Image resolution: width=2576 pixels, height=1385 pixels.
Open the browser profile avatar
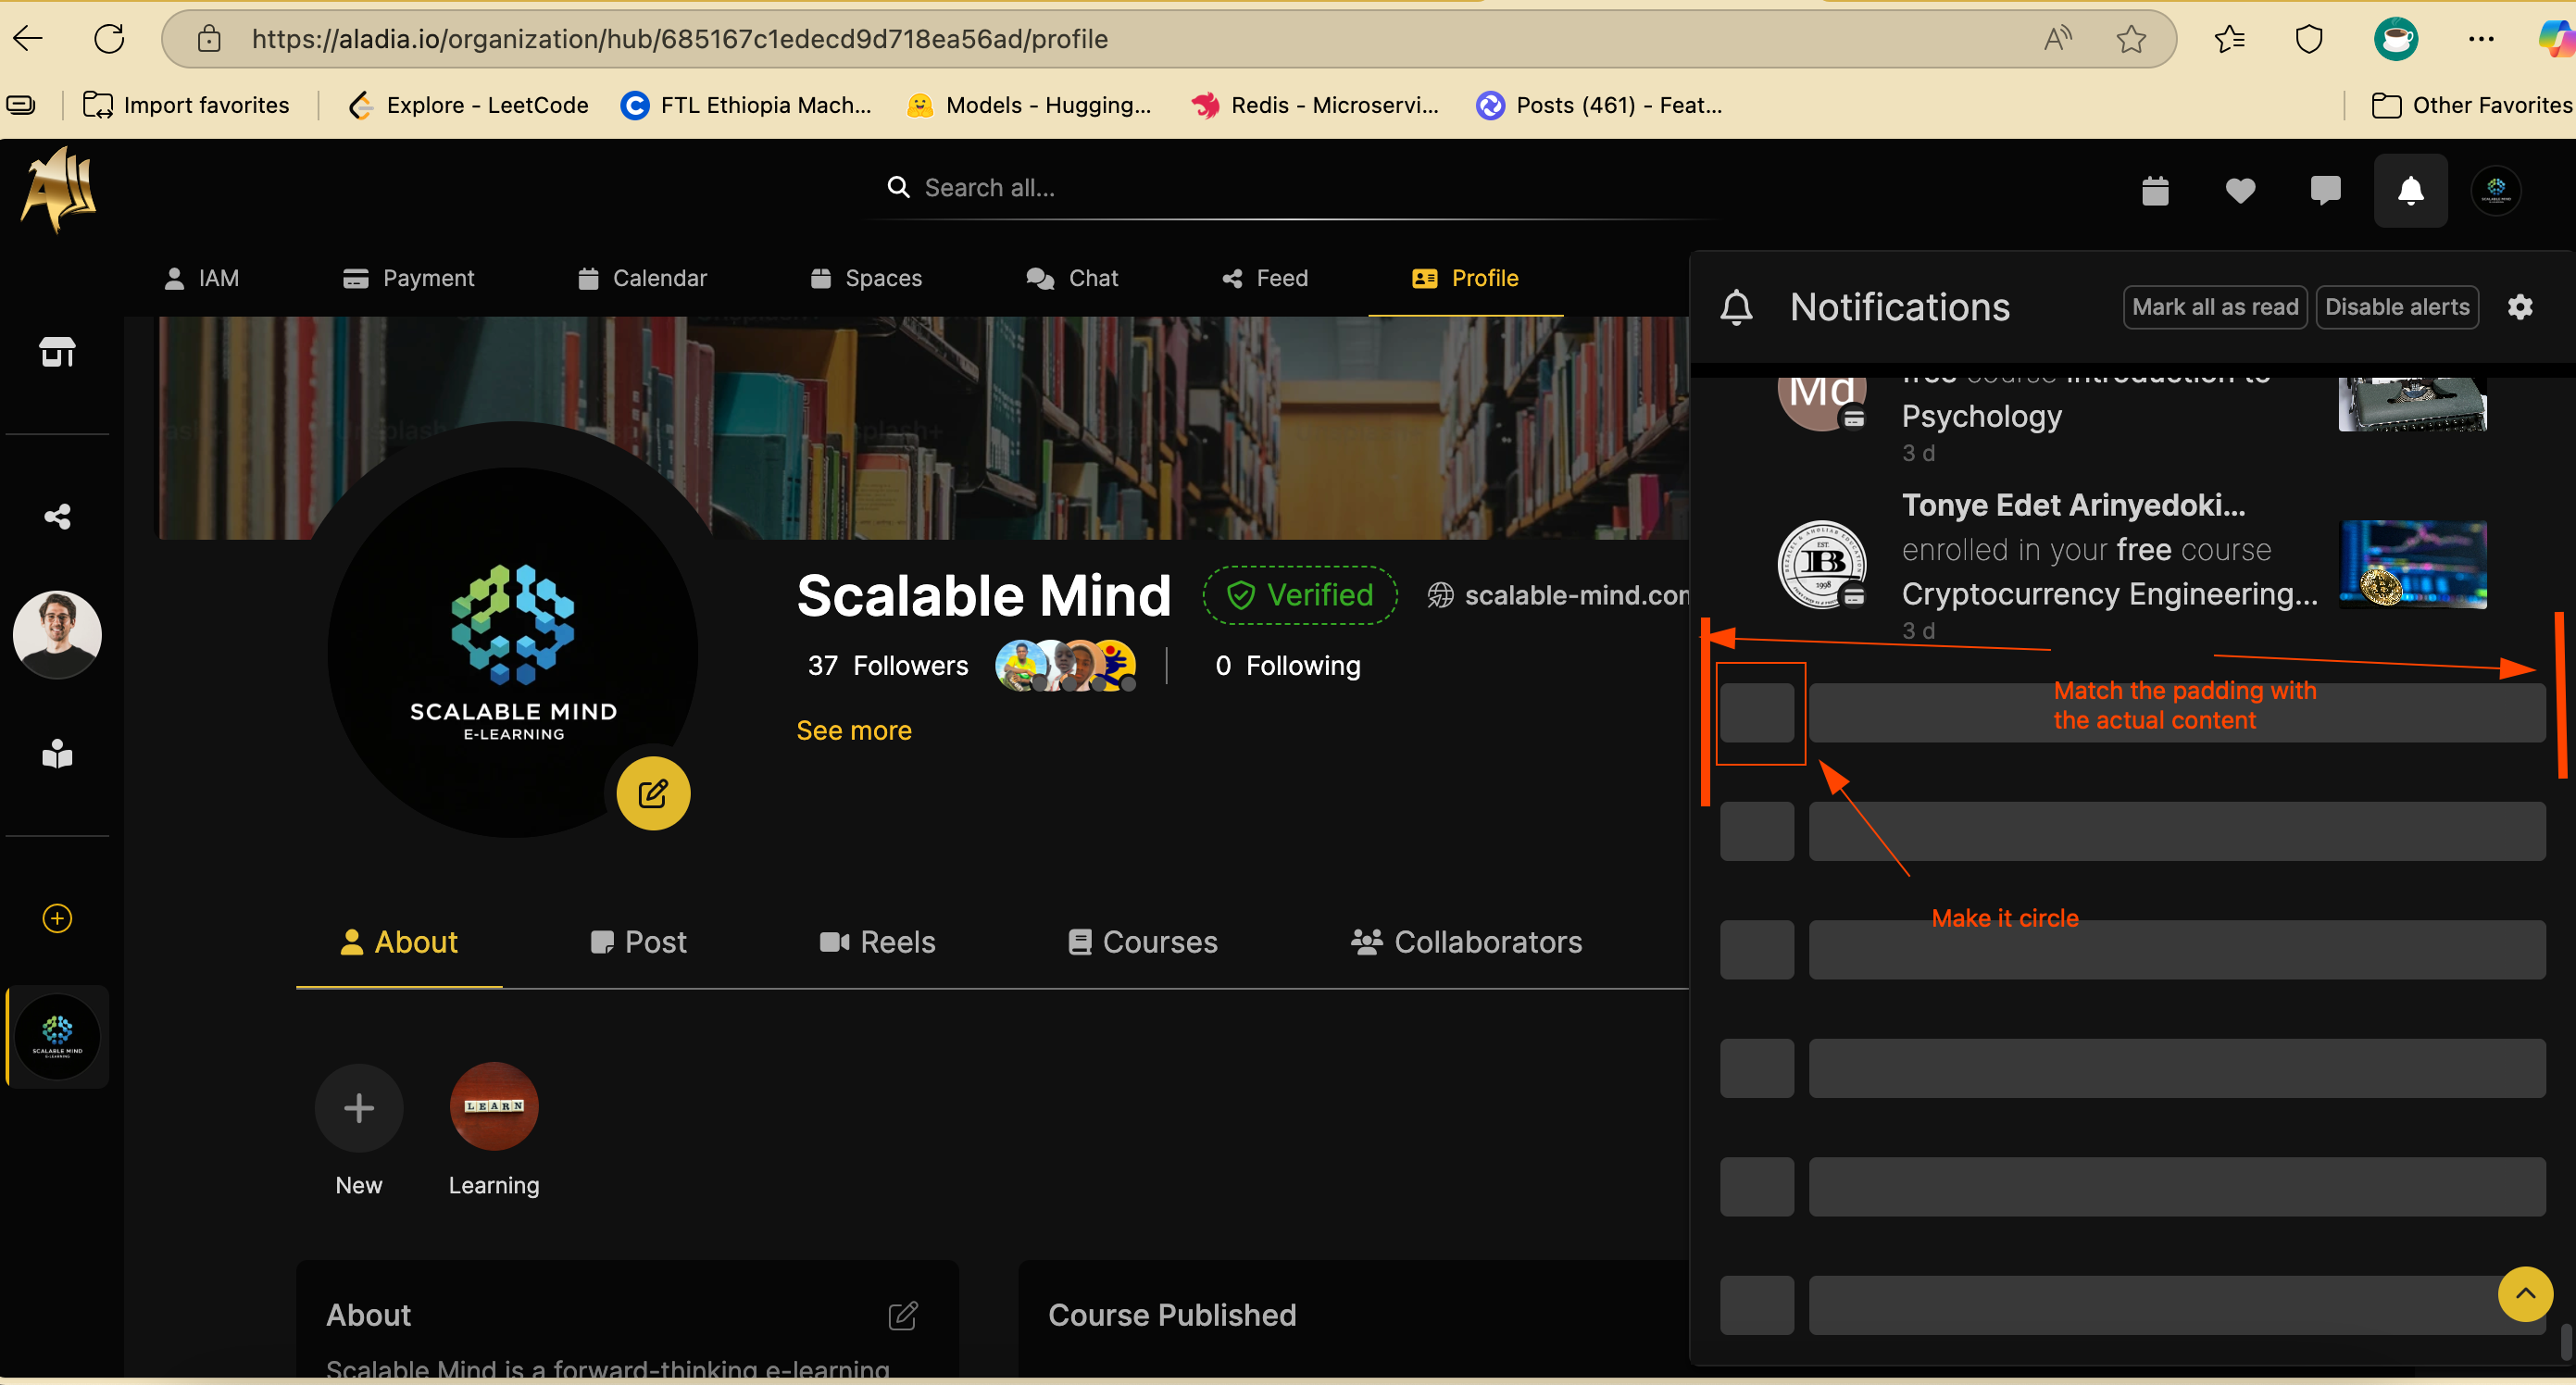tap(2396, 39)
